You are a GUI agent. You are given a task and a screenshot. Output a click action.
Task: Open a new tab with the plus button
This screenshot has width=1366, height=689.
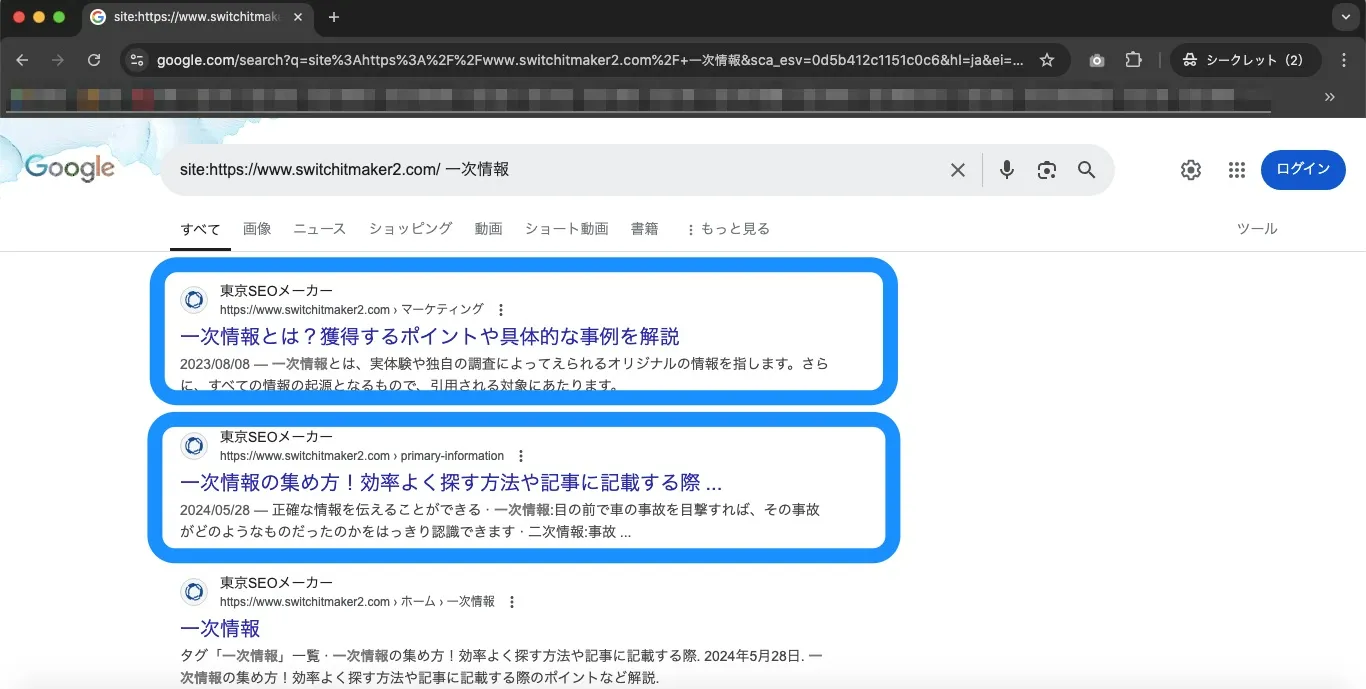click(334, 17)
